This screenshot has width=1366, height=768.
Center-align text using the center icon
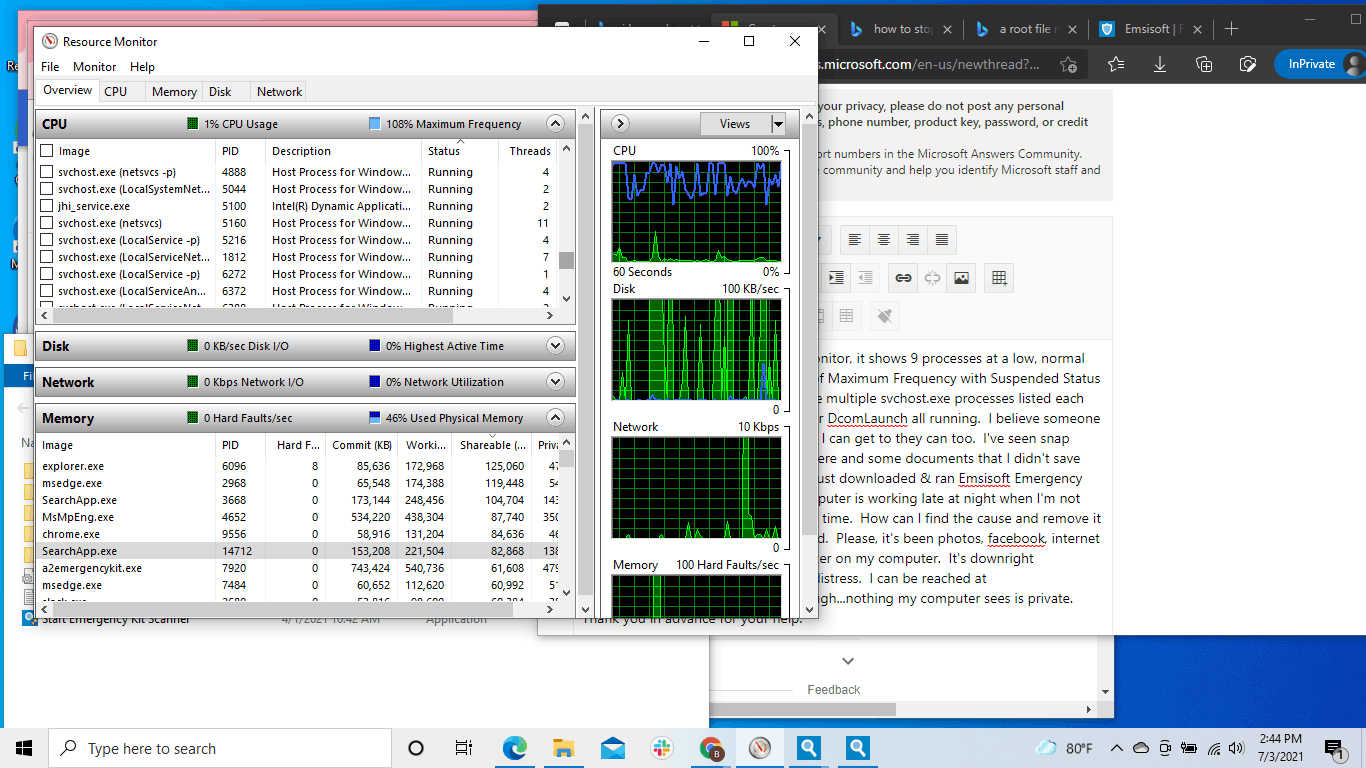click(883, 240)
